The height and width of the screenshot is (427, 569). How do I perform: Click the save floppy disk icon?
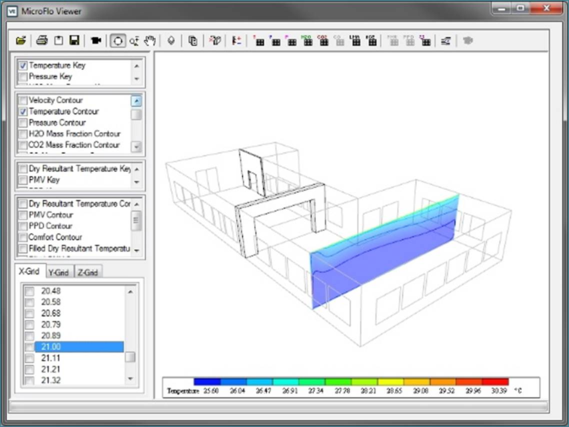[74, 40]
